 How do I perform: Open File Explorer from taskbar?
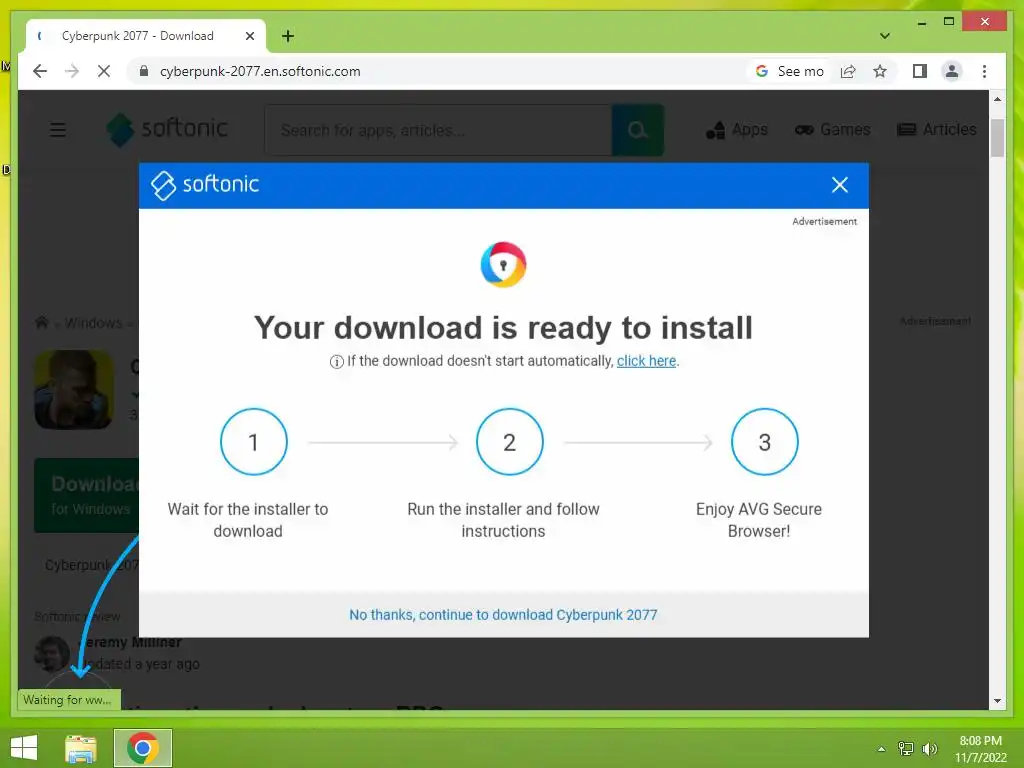81,748
